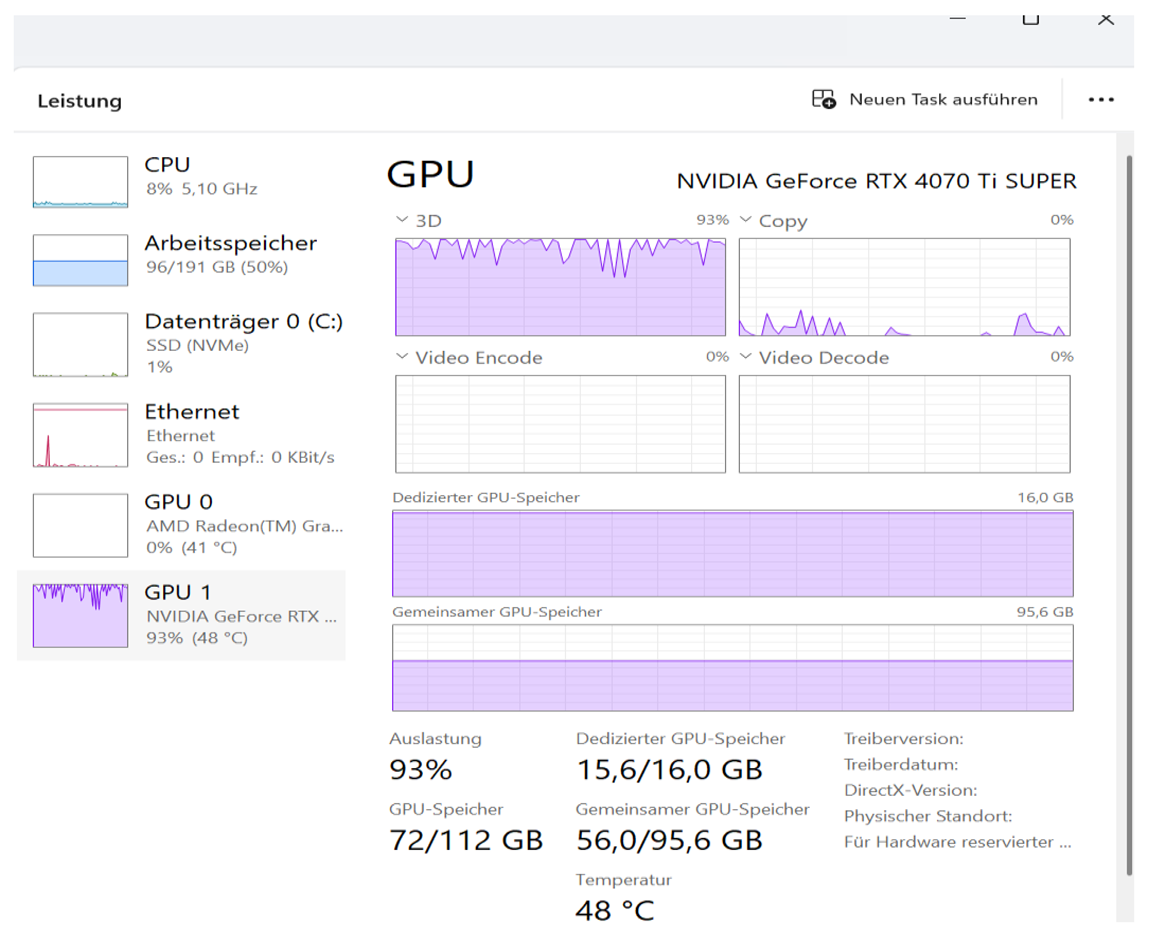Click the Gemeinsamer GPU-Speicher usage graph
This screenshot has width=1149, height=935.
(x=732, y=668)
